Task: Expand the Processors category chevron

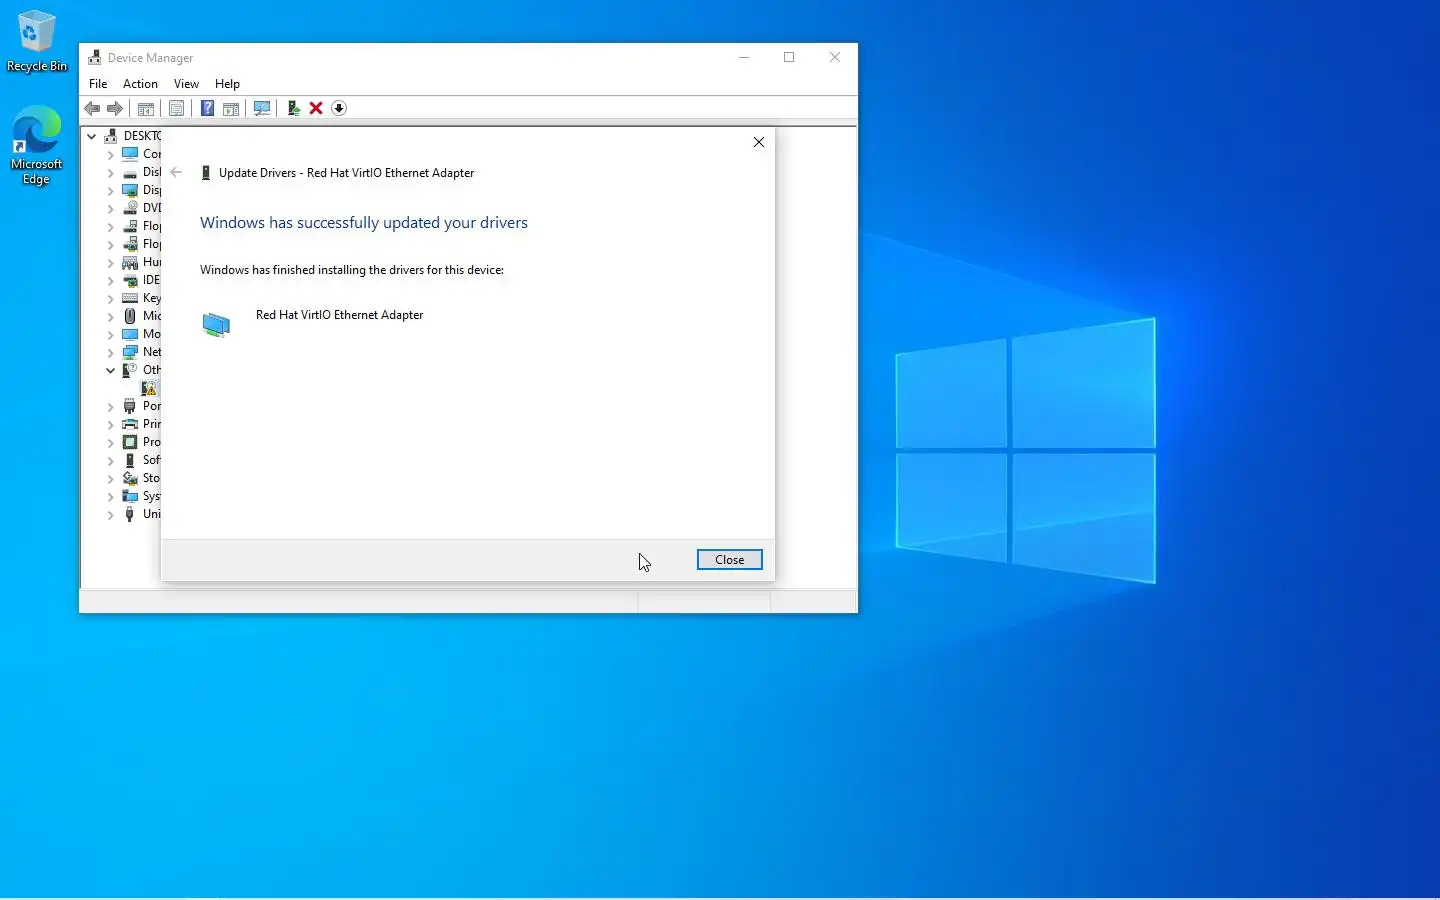Action: coord(111,443)
